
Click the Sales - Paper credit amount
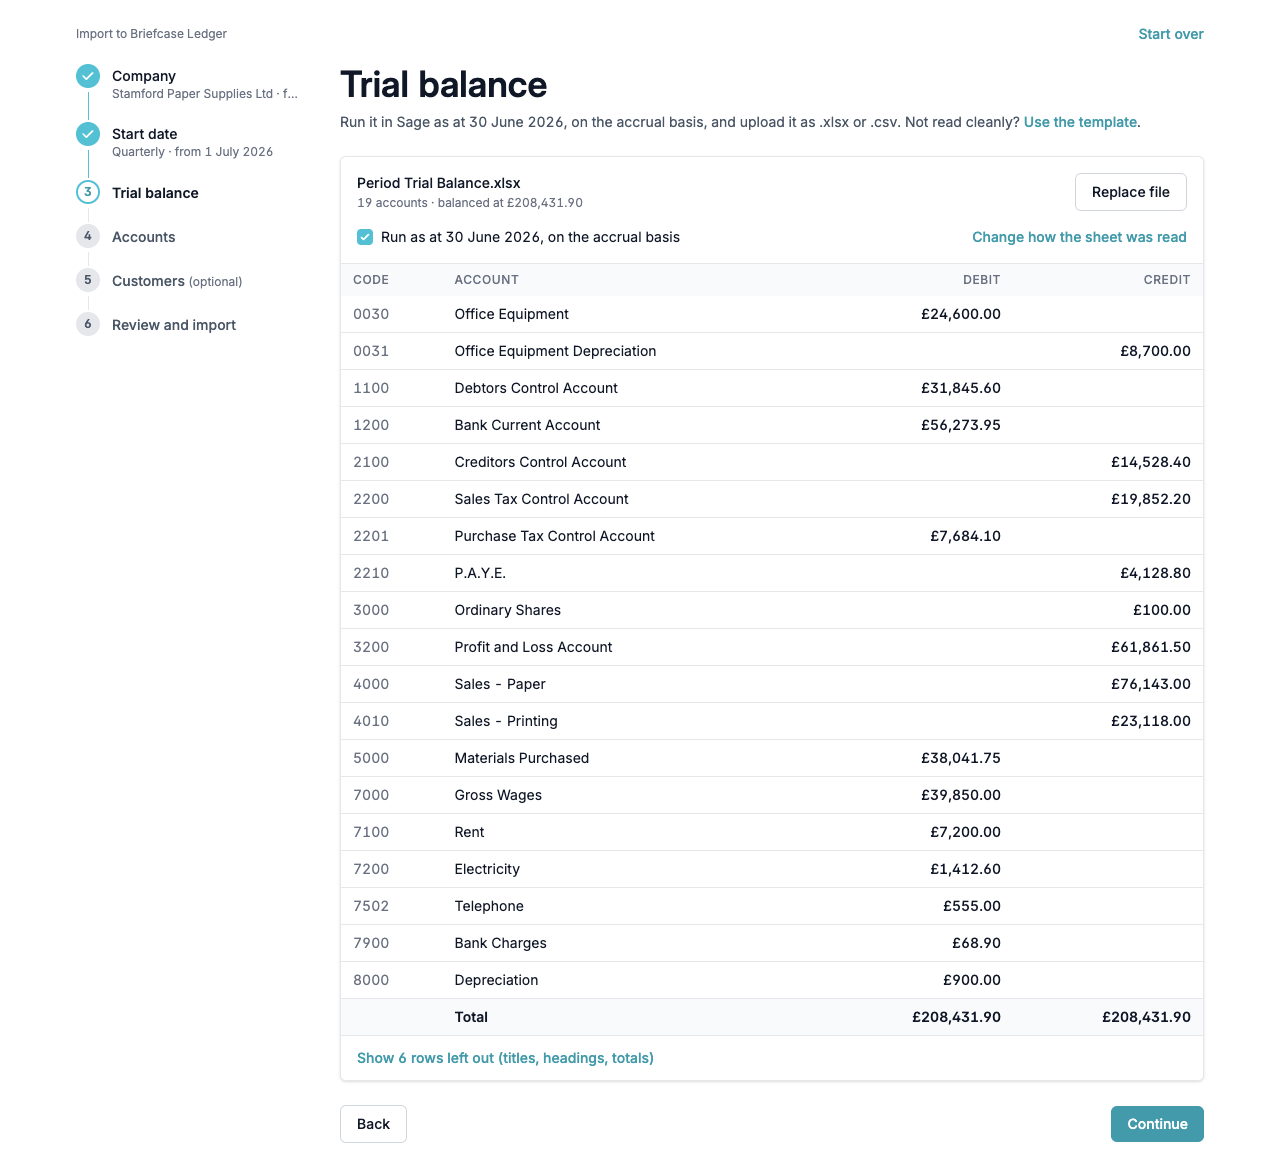pos(1151,684)
